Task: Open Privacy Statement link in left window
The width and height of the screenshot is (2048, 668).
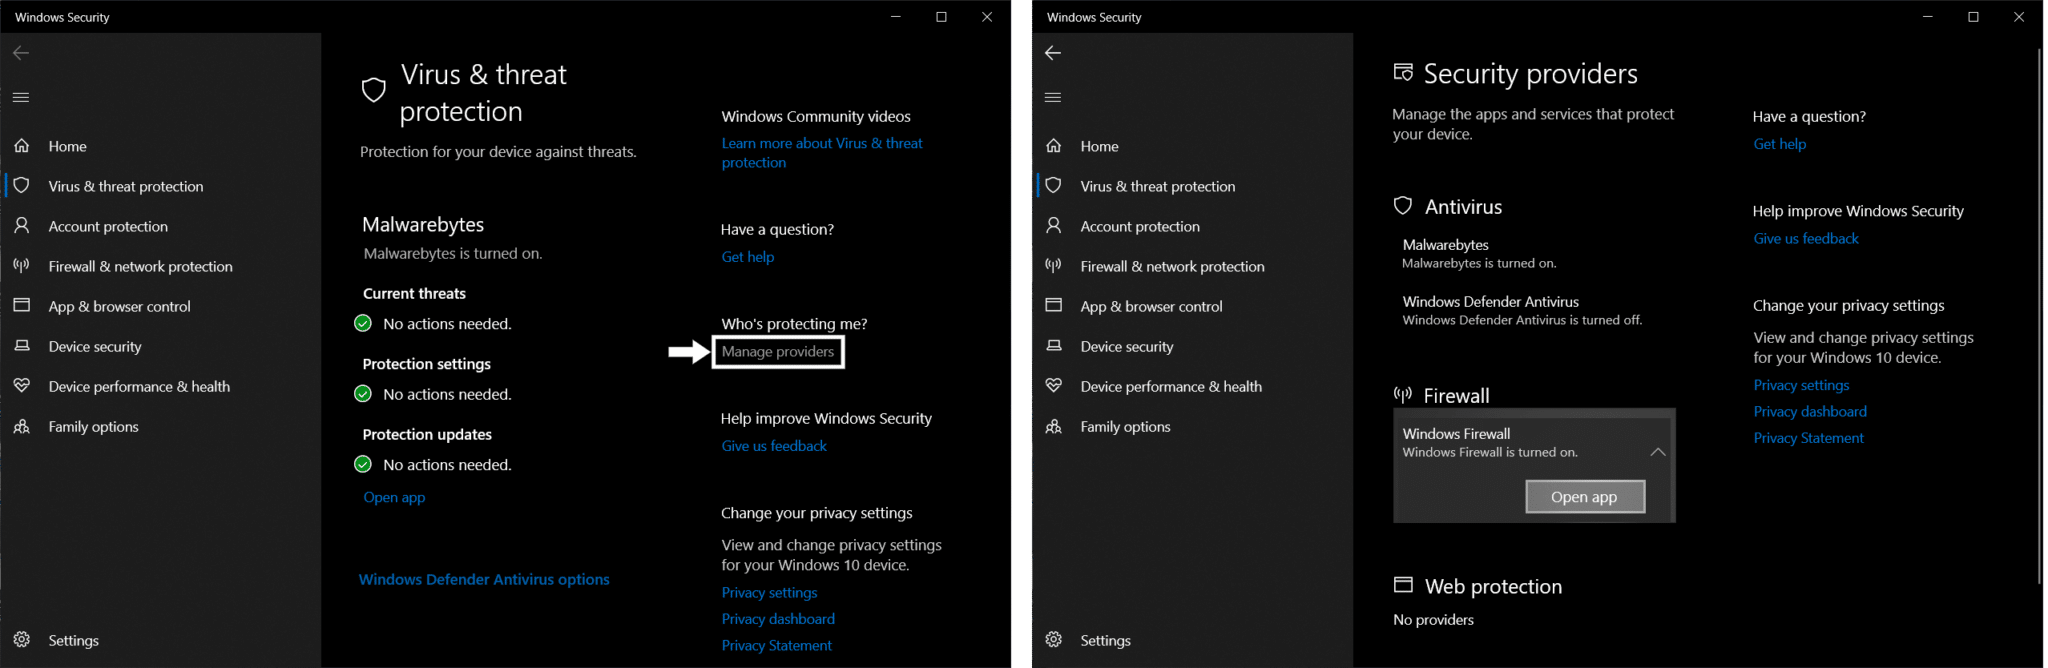Action: point(776,646)
